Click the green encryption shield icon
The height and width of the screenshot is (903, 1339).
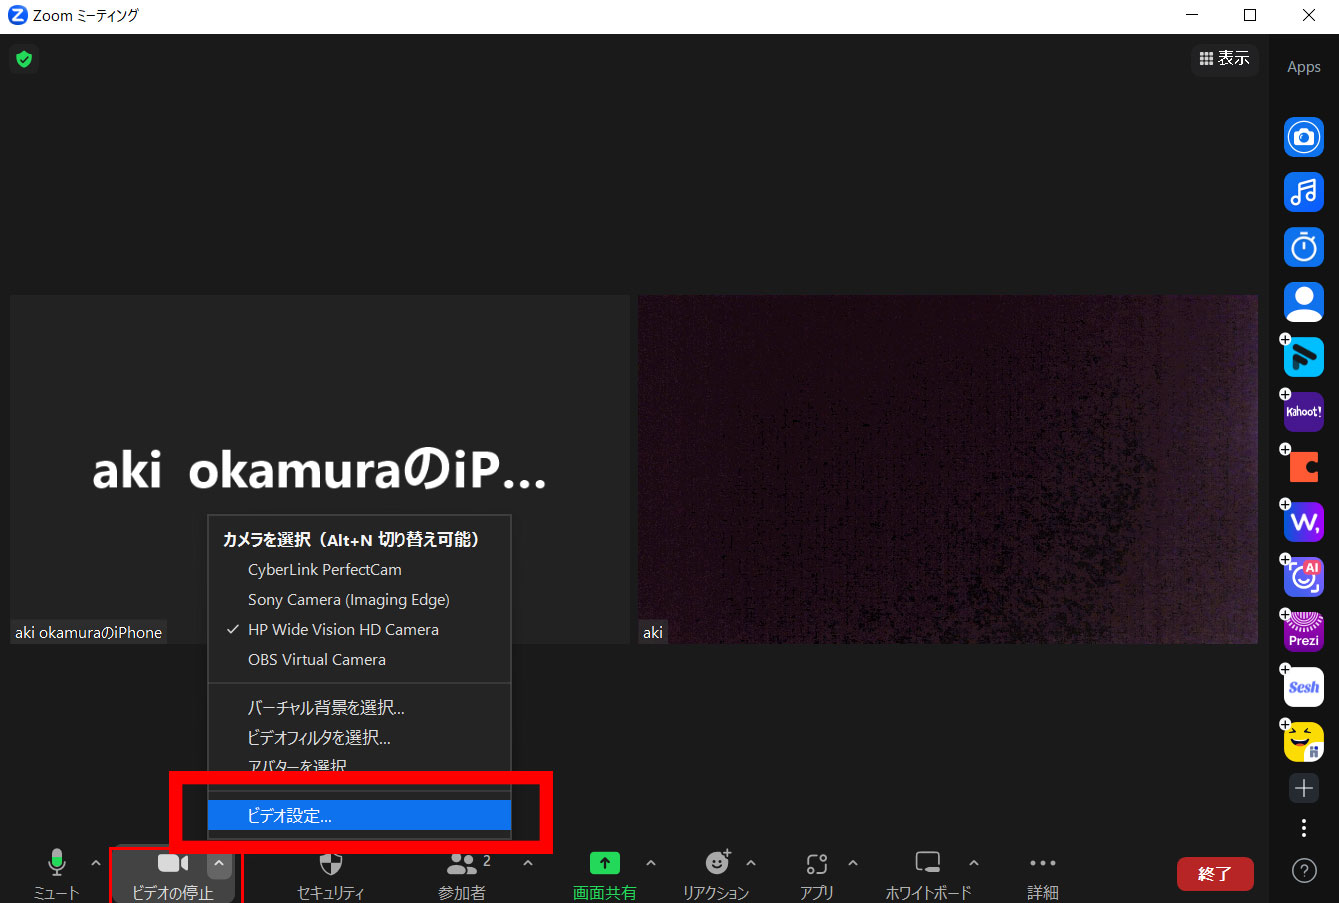(24, 59)
